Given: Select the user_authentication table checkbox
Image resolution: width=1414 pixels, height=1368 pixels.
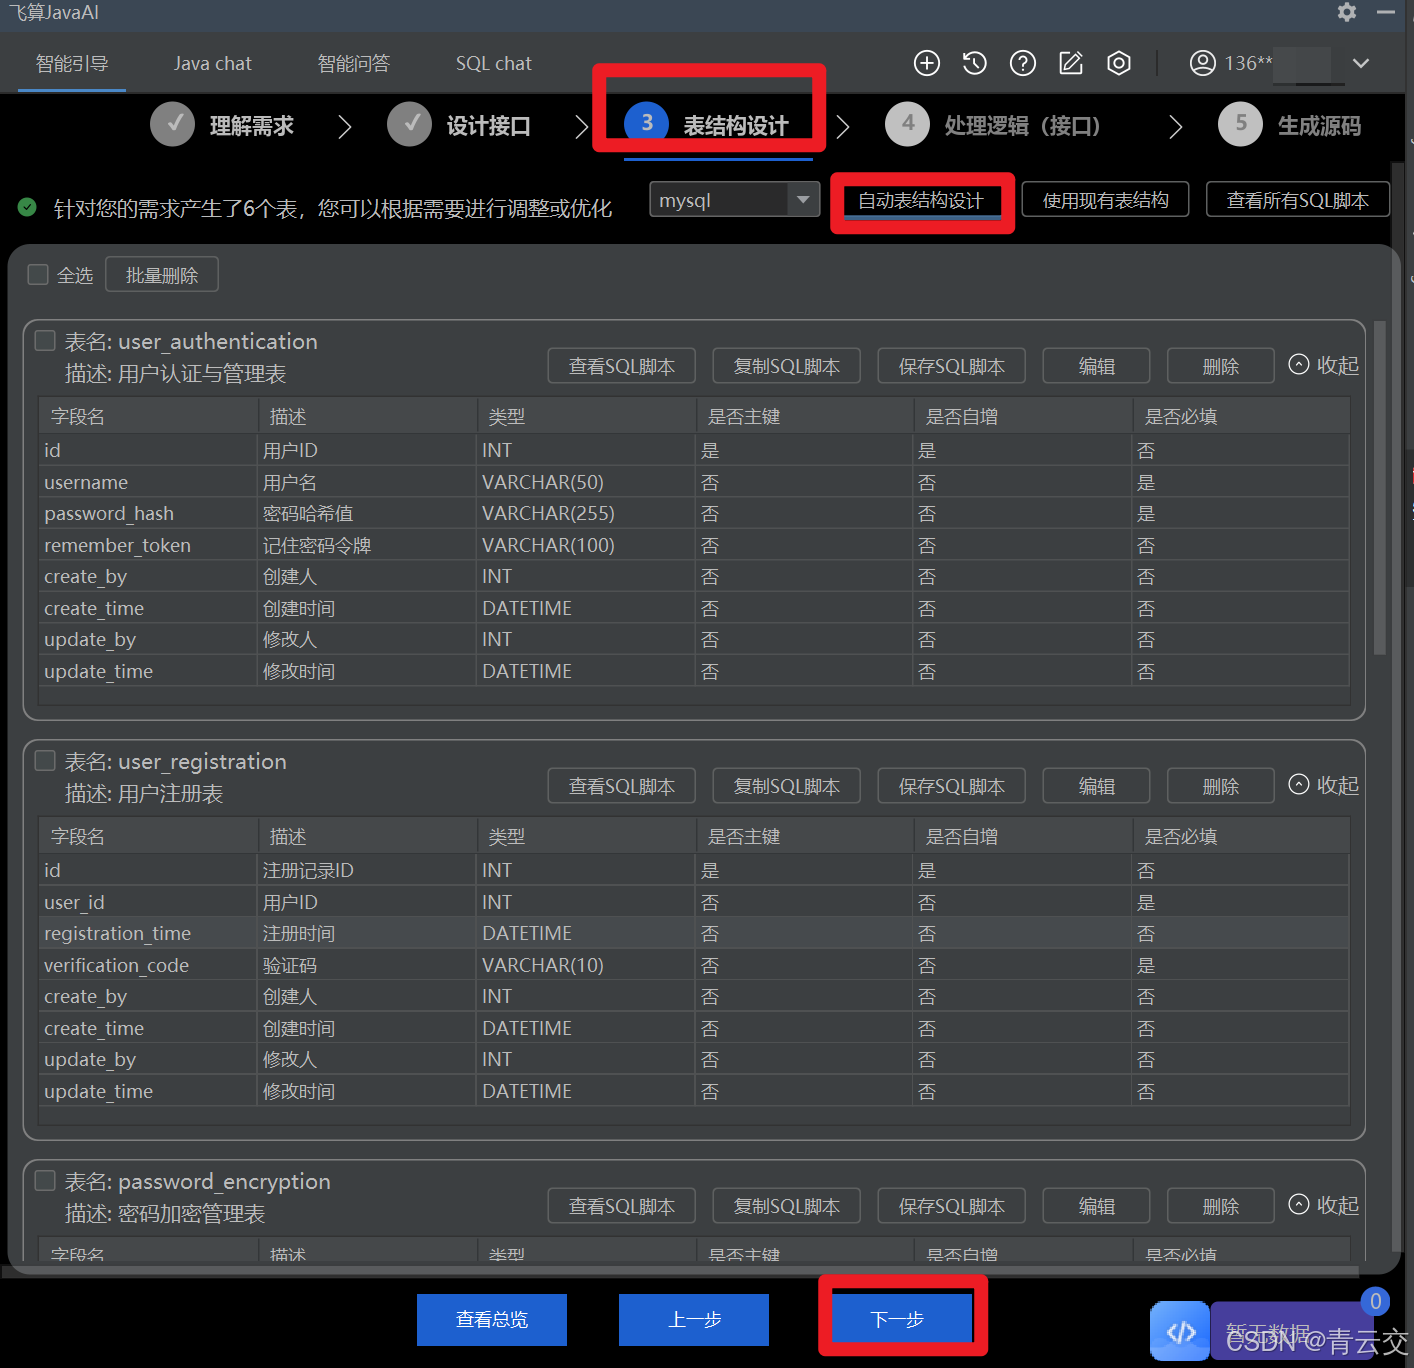Looking at the screenshot, I should (45, 340).
